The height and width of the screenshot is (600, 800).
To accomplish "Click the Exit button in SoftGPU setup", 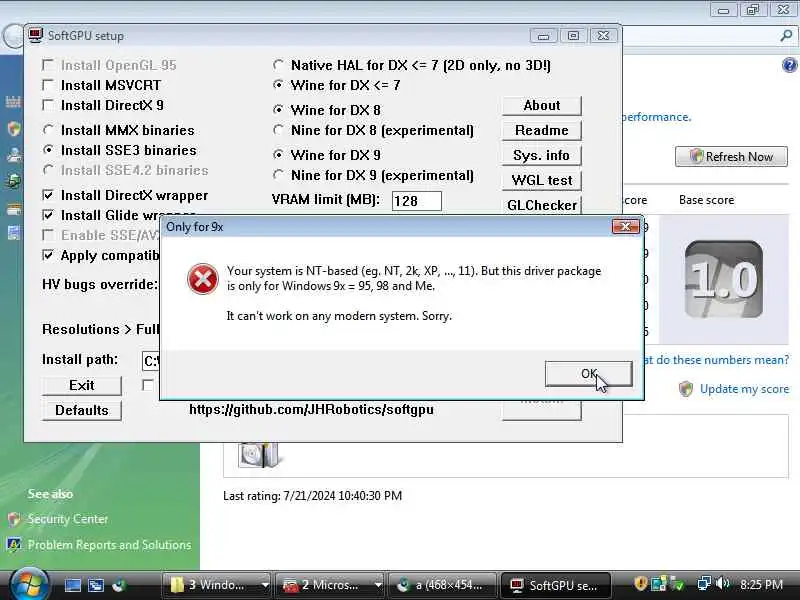I will click(x=82, y=385).
